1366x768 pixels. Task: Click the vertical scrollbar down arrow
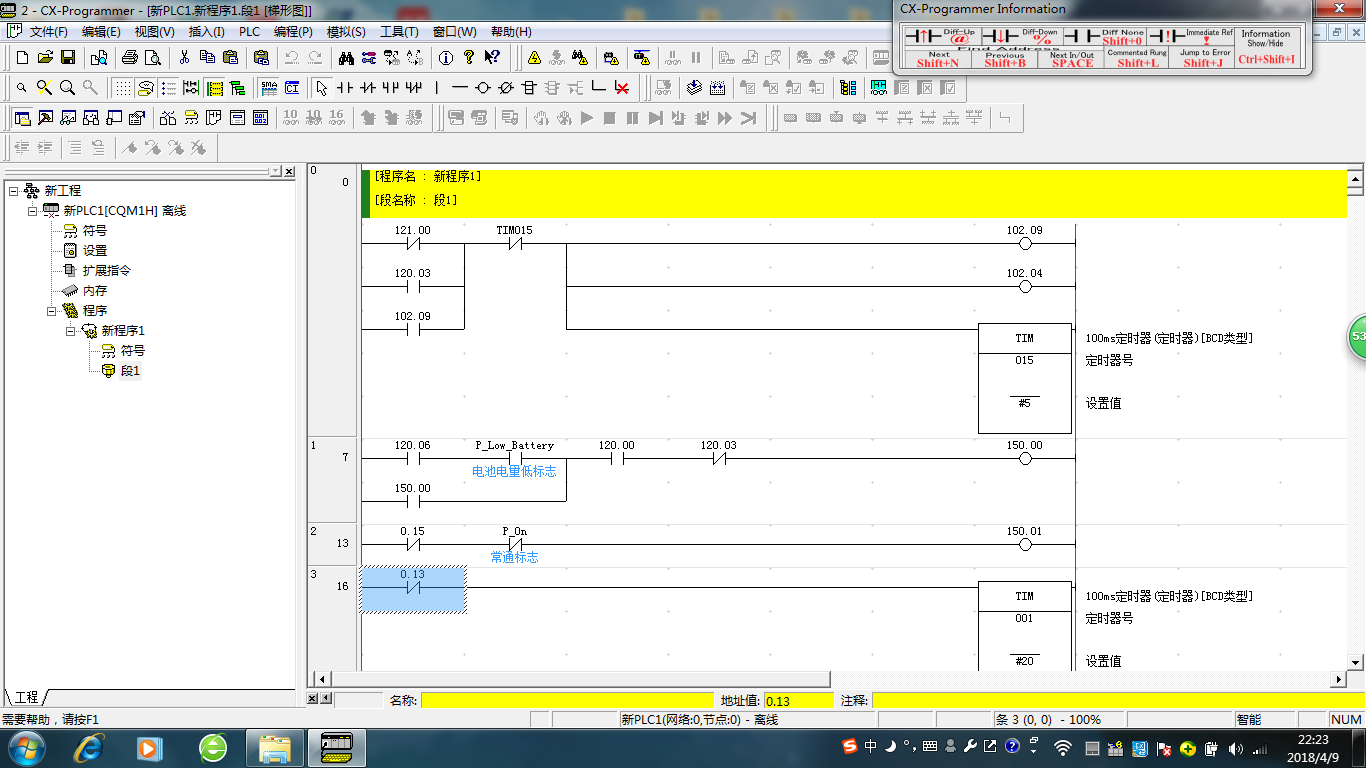click(x=1356, y=662)
